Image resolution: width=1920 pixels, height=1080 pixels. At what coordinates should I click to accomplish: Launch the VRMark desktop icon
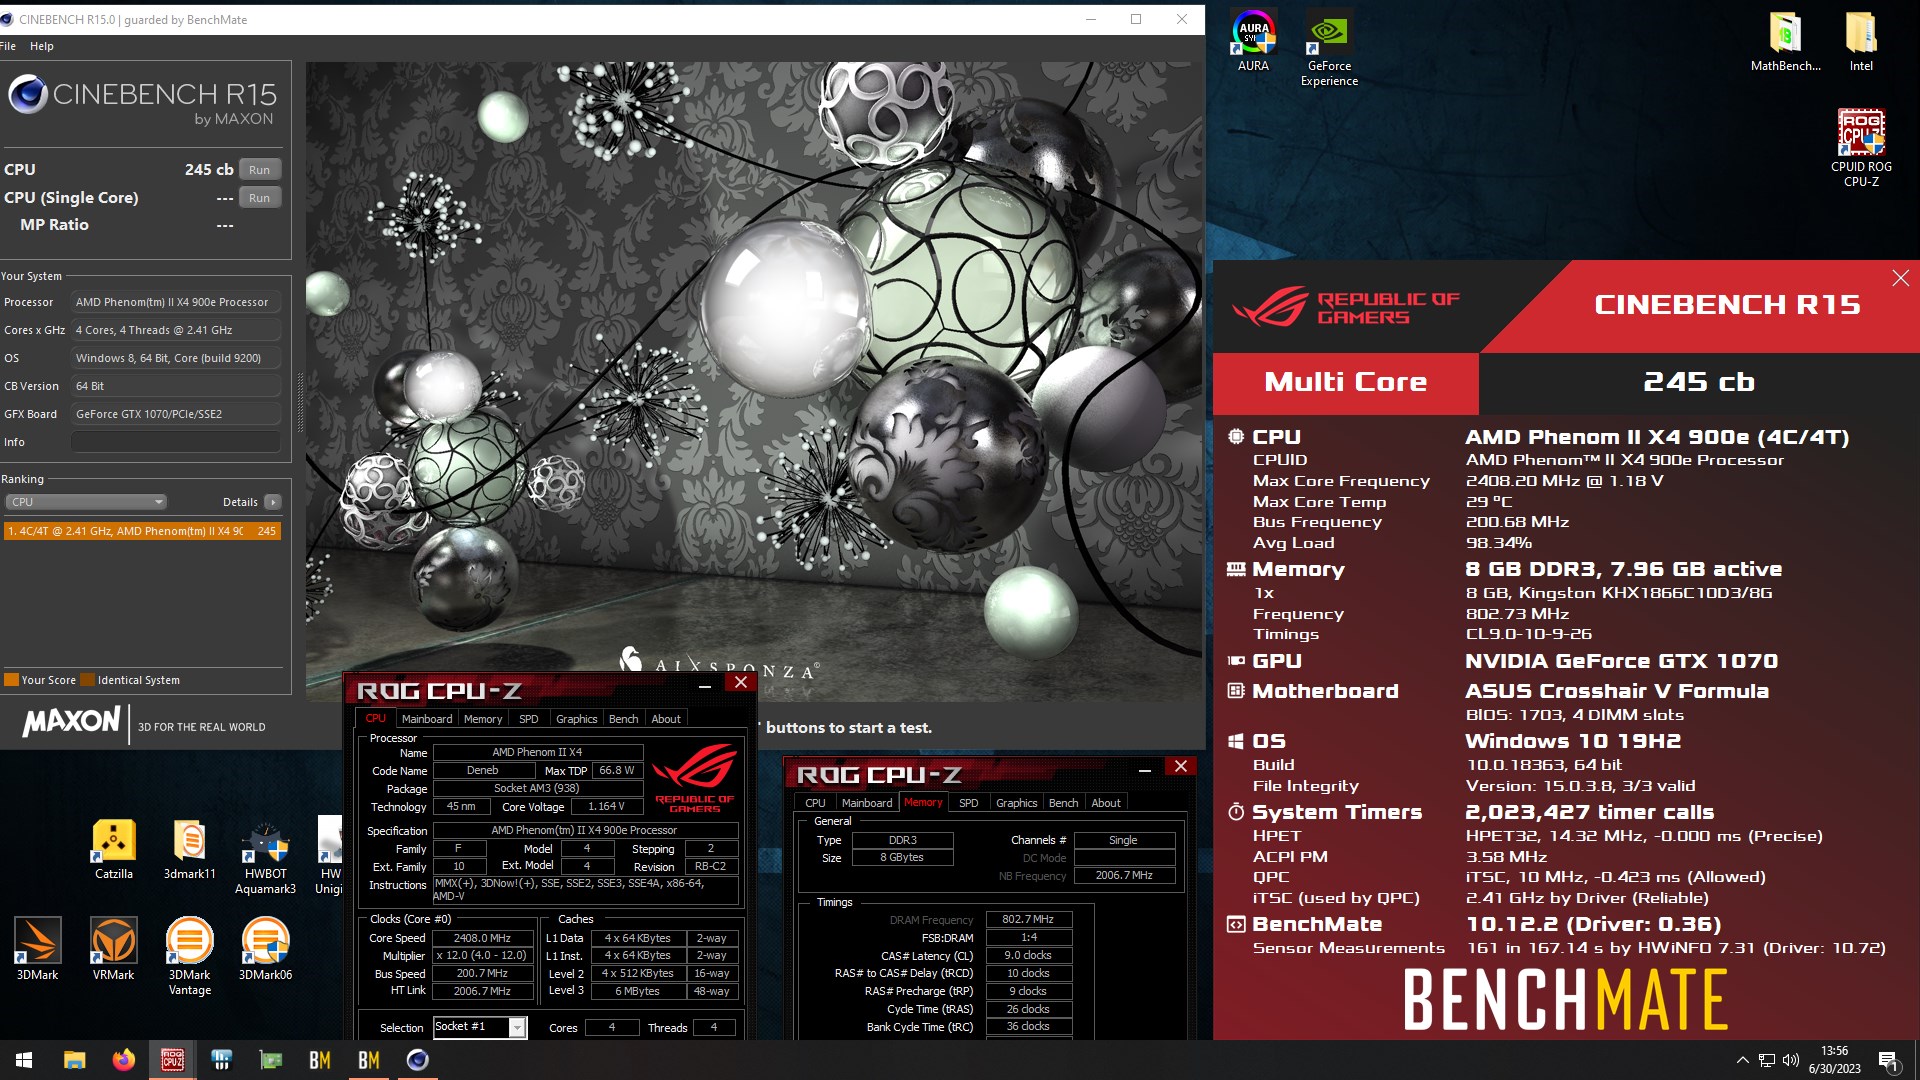[113, 948]
